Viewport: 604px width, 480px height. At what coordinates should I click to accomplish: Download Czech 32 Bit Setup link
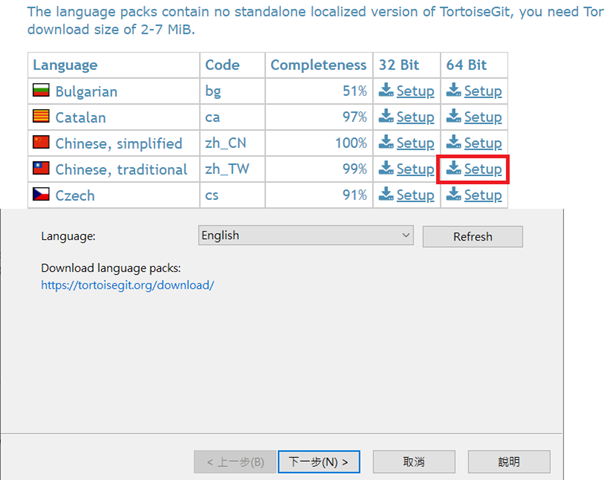[415, 195]
